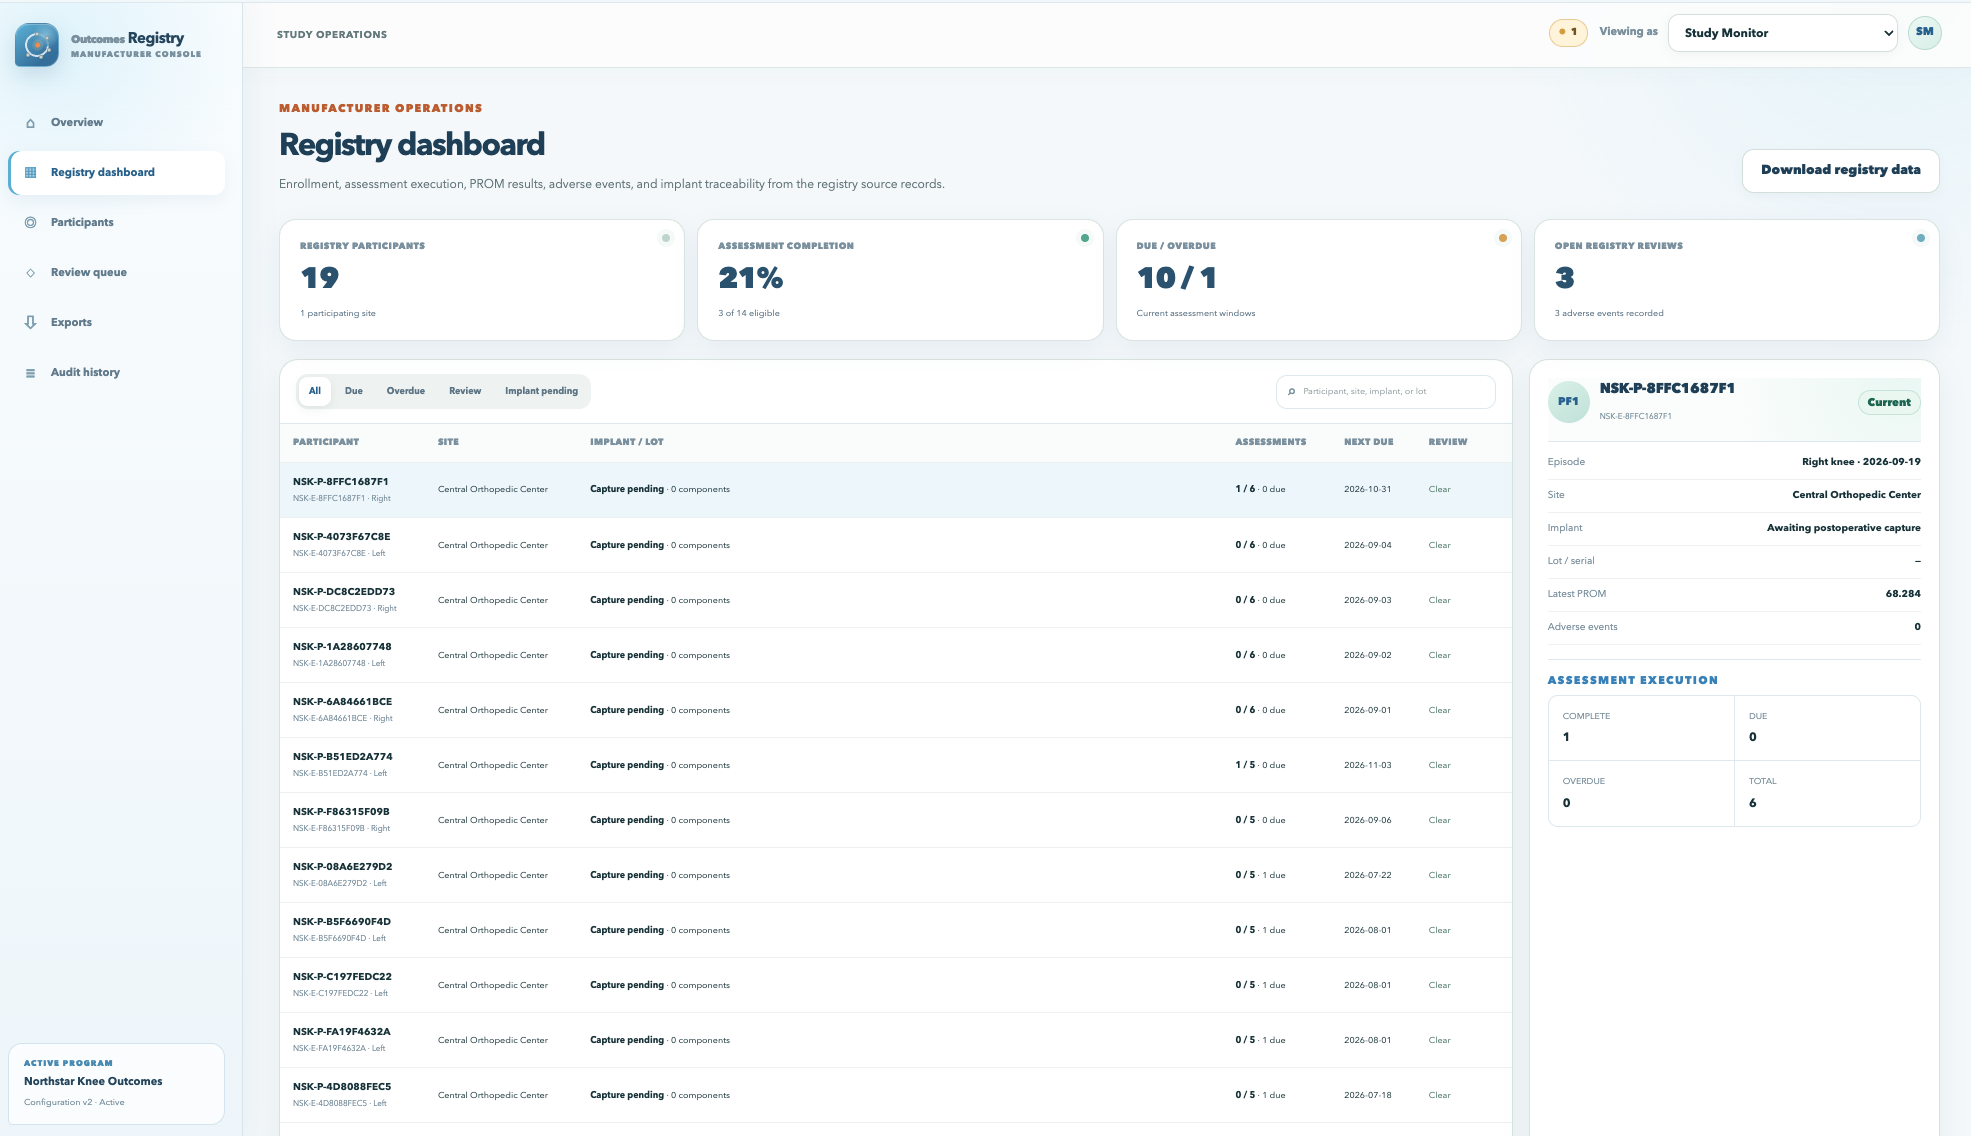Click the Overdue count tile in Assessment Execution
Screen dimensions: 1971x1136
click(x=1641, y=794)
